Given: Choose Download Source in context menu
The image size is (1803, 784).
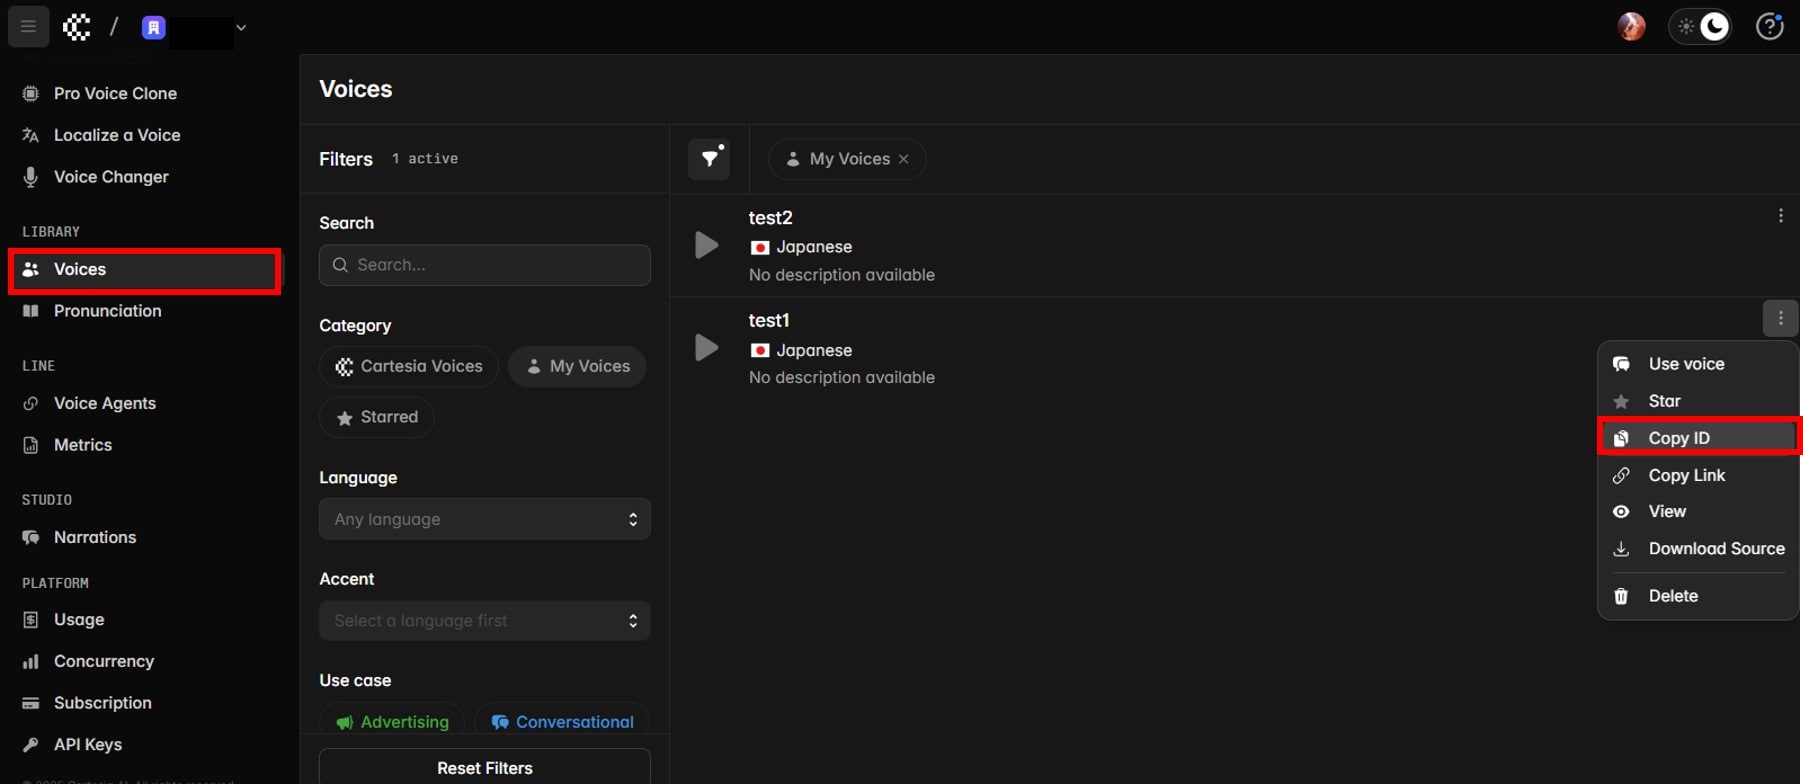Looking at the screenshot, I should point(1715,549).
